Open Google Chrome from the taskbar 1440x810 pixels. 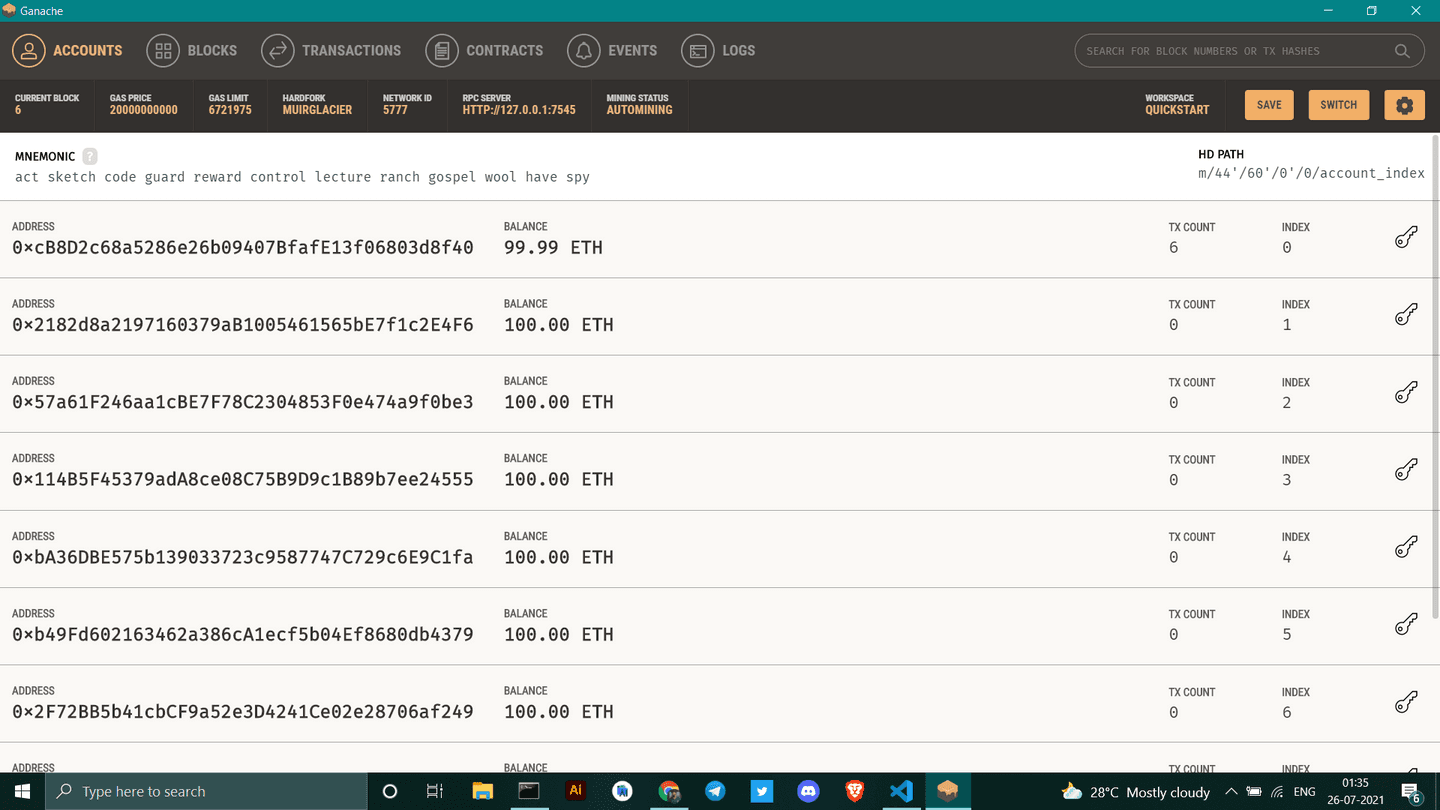pyautogui.click(x=669, y=791)
